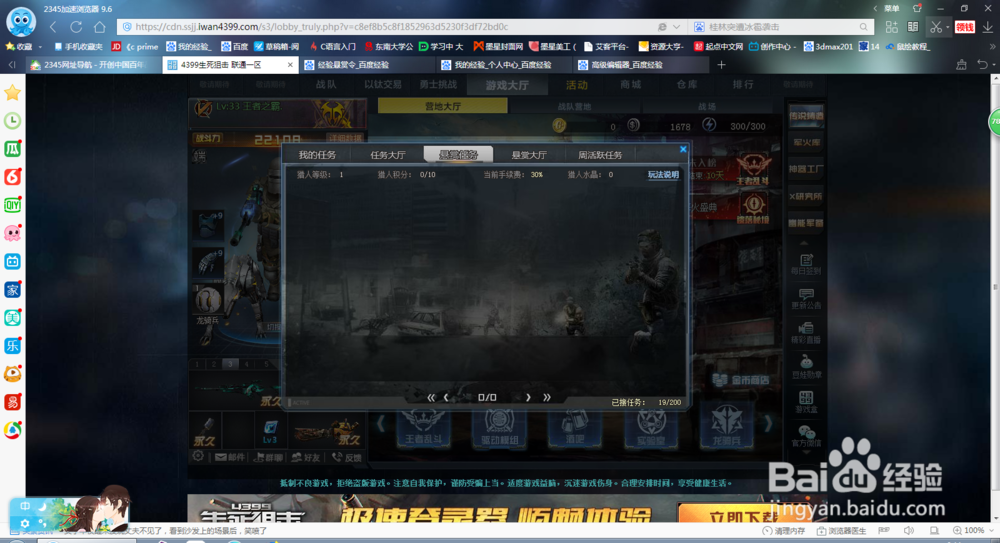
Task: Open the 金币商店 gold shop
Action: tap(740, 380)
